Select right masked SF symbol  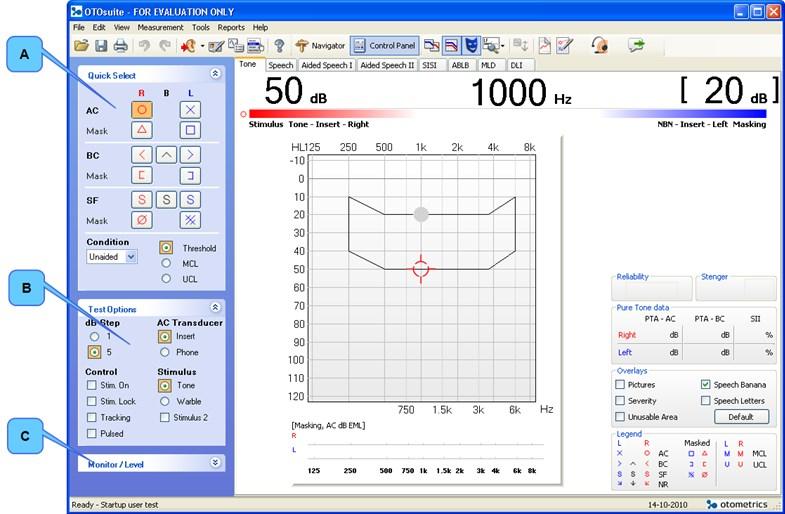(142, 220)
